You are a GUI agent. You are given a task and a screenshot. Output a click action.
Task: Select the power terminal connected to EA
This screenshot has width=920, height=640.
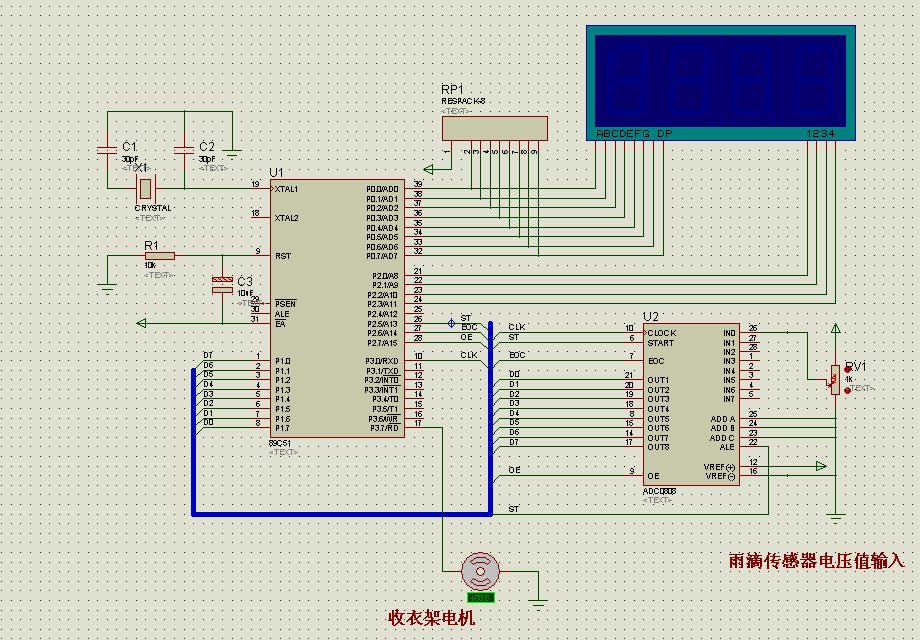(x=141, y=323)
